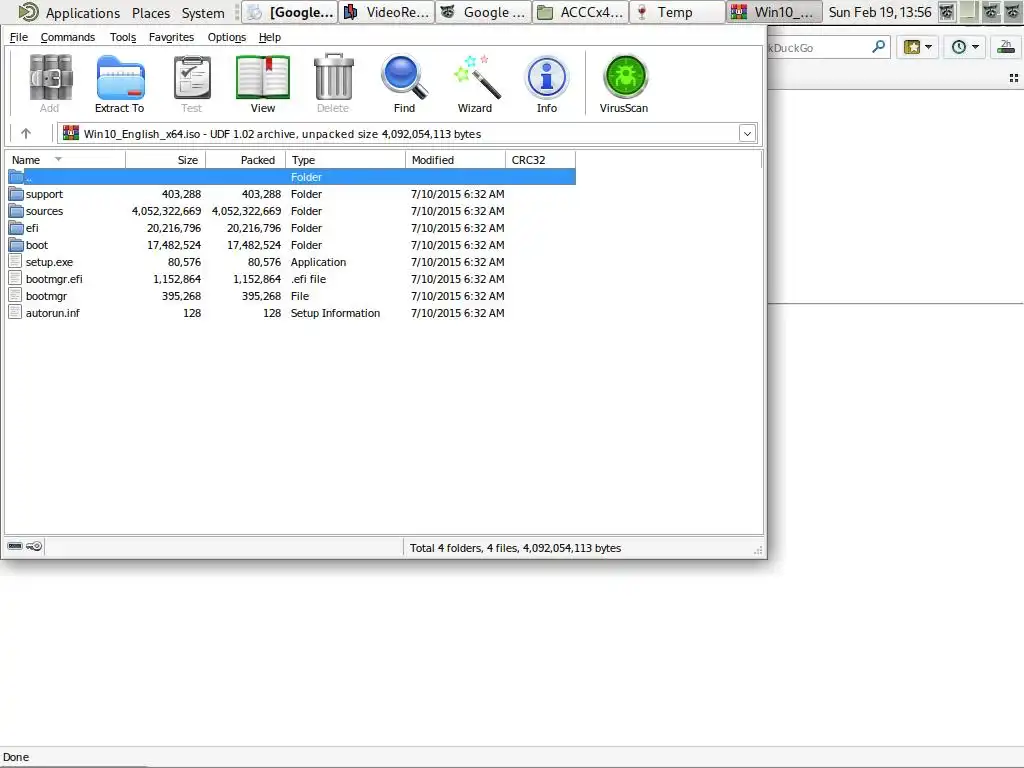Click the 'Application' type cell

(318, 262)
